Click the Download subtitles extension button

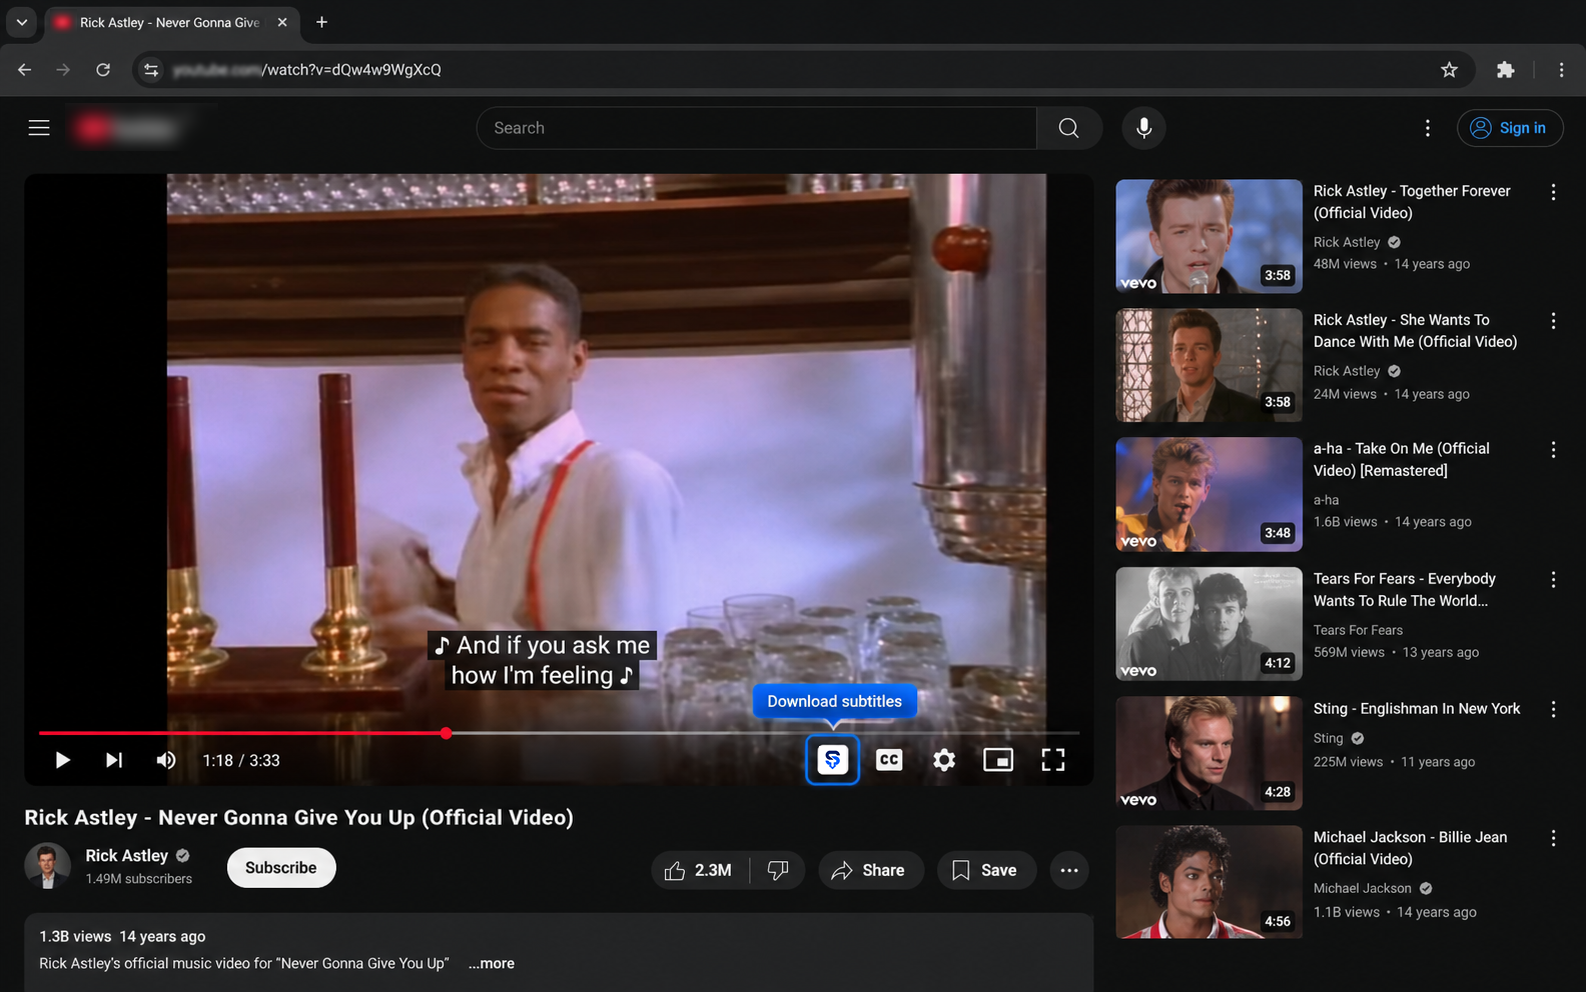(x=832, y=760)
